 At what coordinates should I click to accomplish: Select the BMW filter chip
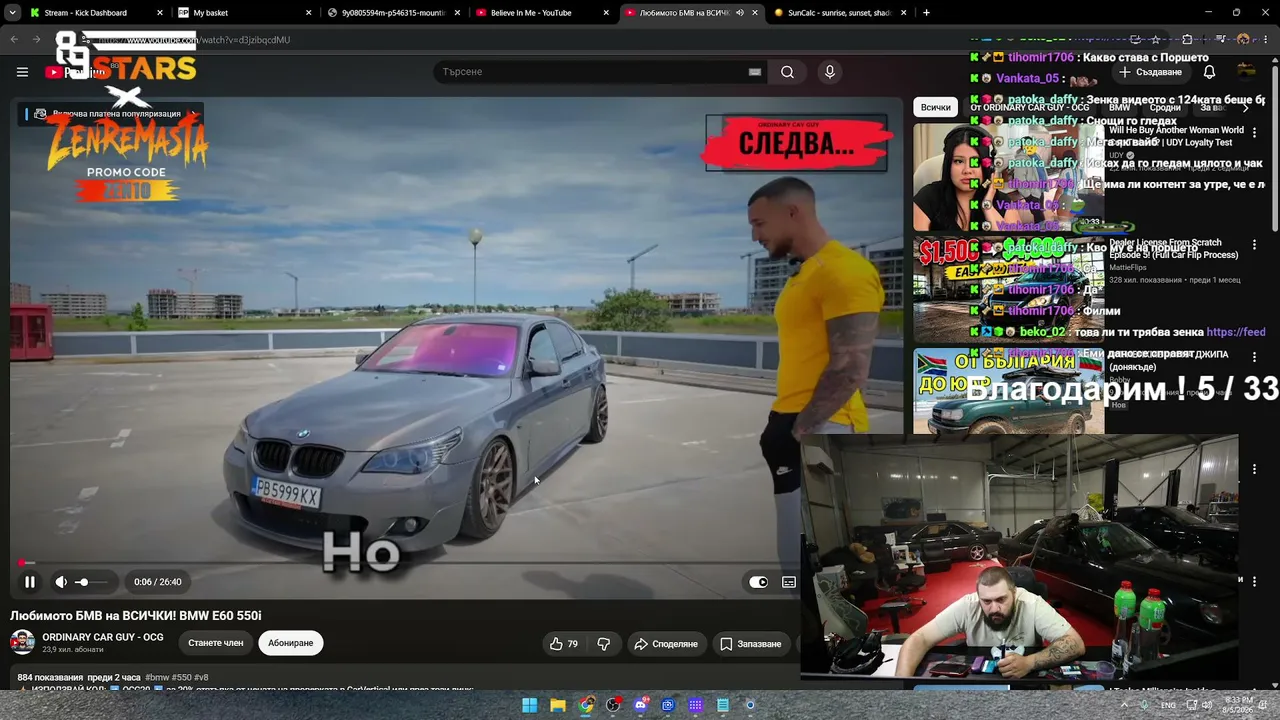coord(1119,107)
